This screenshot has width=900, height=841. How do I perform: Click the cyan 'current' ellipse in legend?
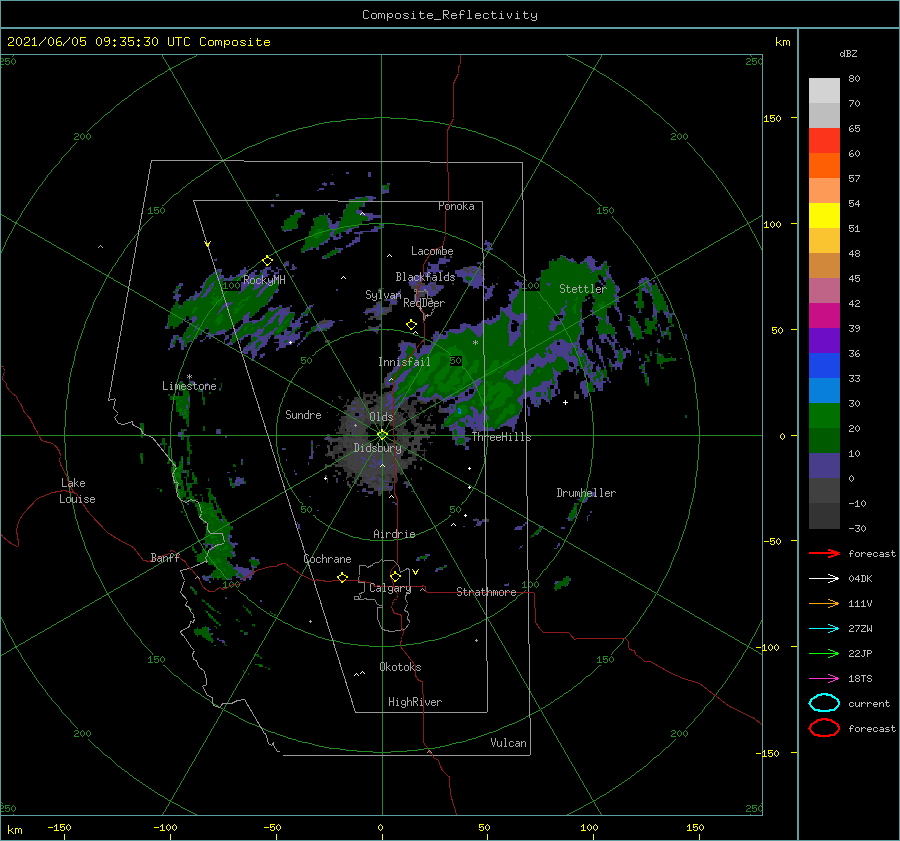[824, 703]
